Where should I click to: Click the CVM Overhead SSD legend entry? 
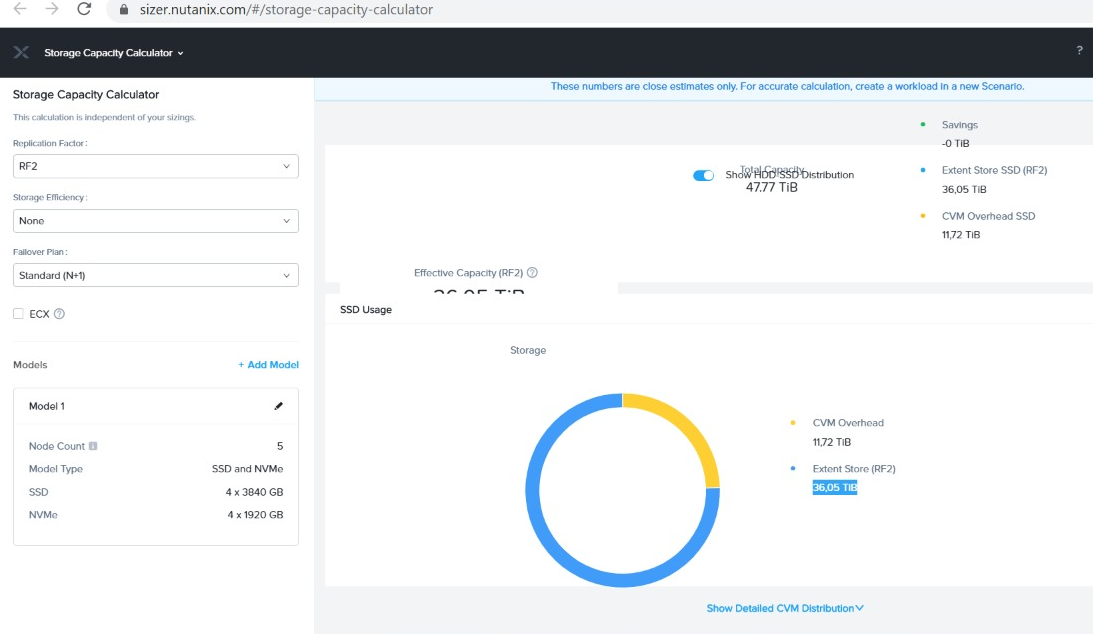(x=988, y=216)
